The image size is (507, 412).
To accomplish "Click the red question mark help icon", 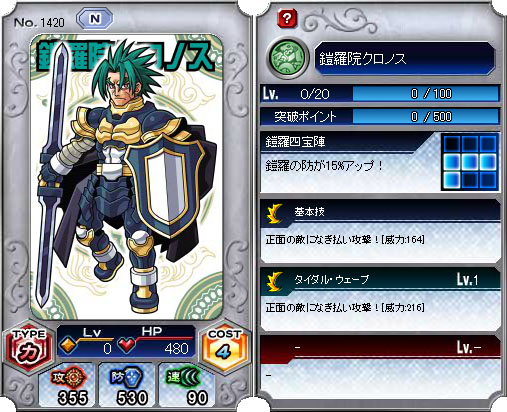I will pyautogui.click(x=287, y=18).
